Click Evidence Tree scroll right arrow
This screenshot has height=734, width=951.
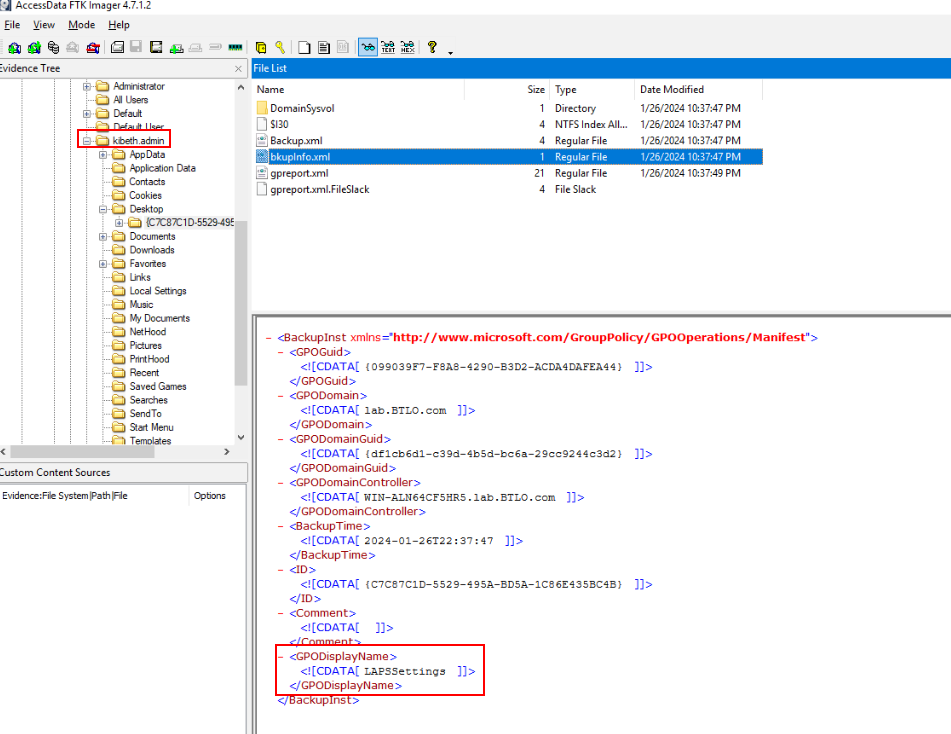[x=227, y=452]
